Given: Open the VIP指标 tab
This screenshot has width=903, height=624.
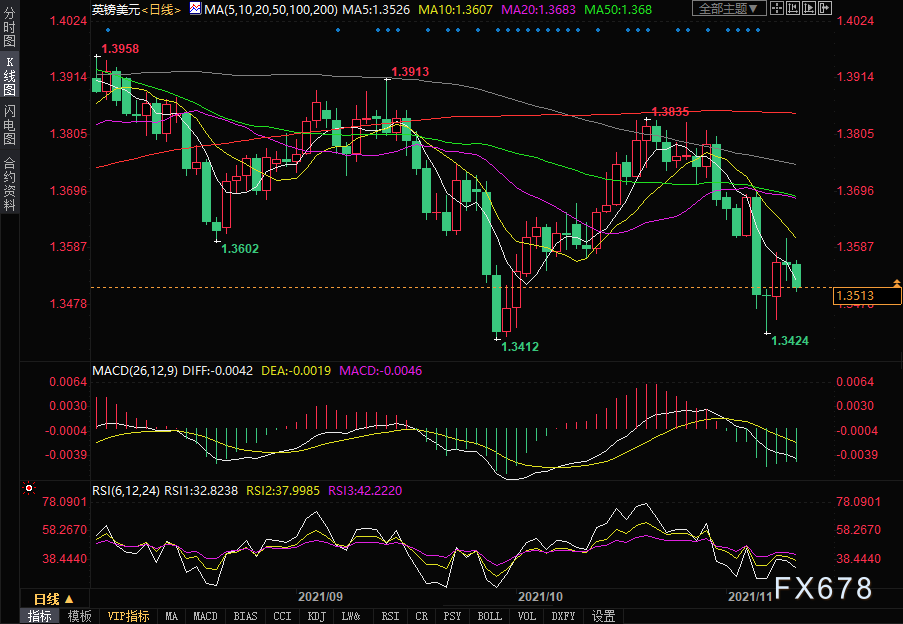Looking at the screenshot, I should 128,616.
